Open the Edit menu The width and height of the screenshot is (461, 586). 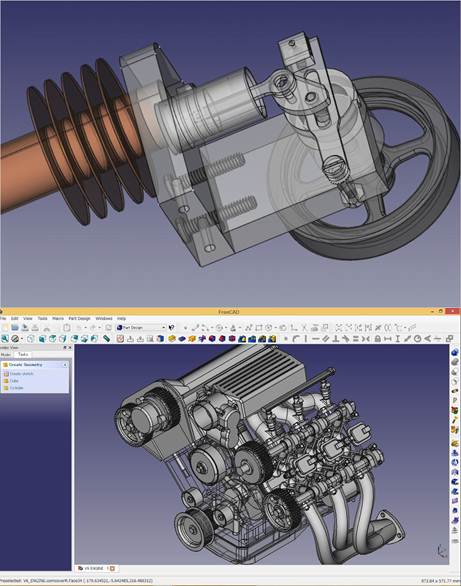15,318
